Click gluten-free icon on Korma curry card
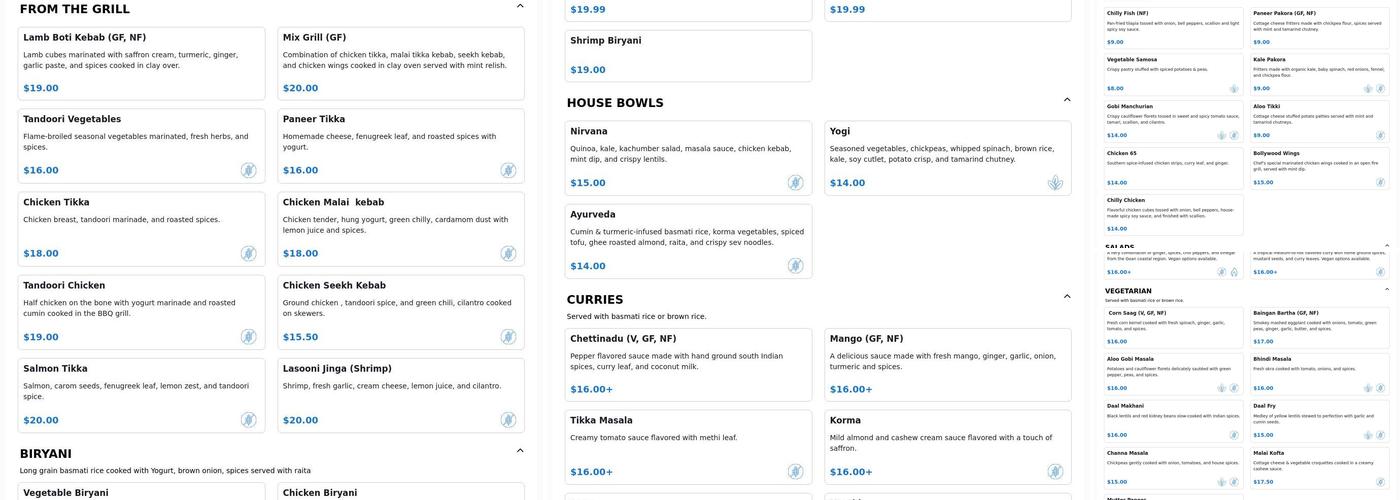 1055,472
